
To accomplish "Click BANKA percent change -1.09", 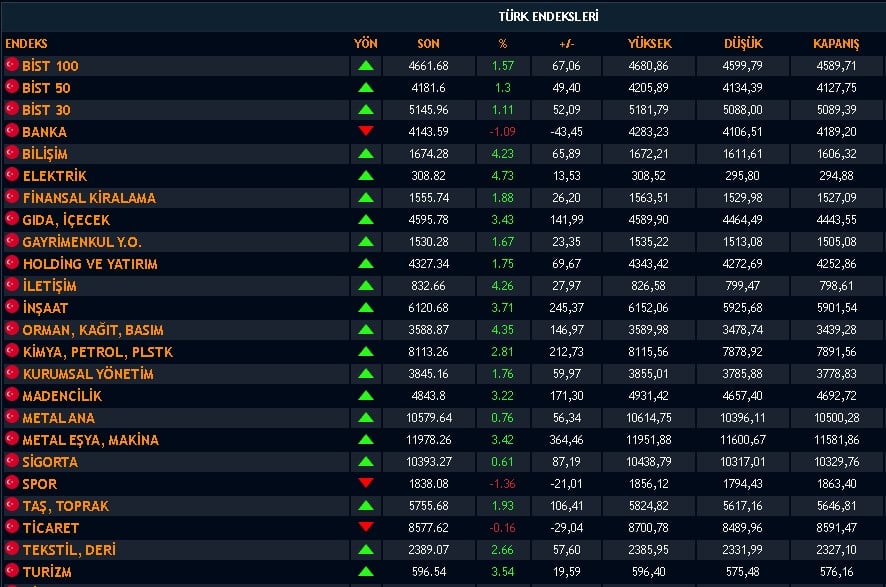I will pos(502,132).
